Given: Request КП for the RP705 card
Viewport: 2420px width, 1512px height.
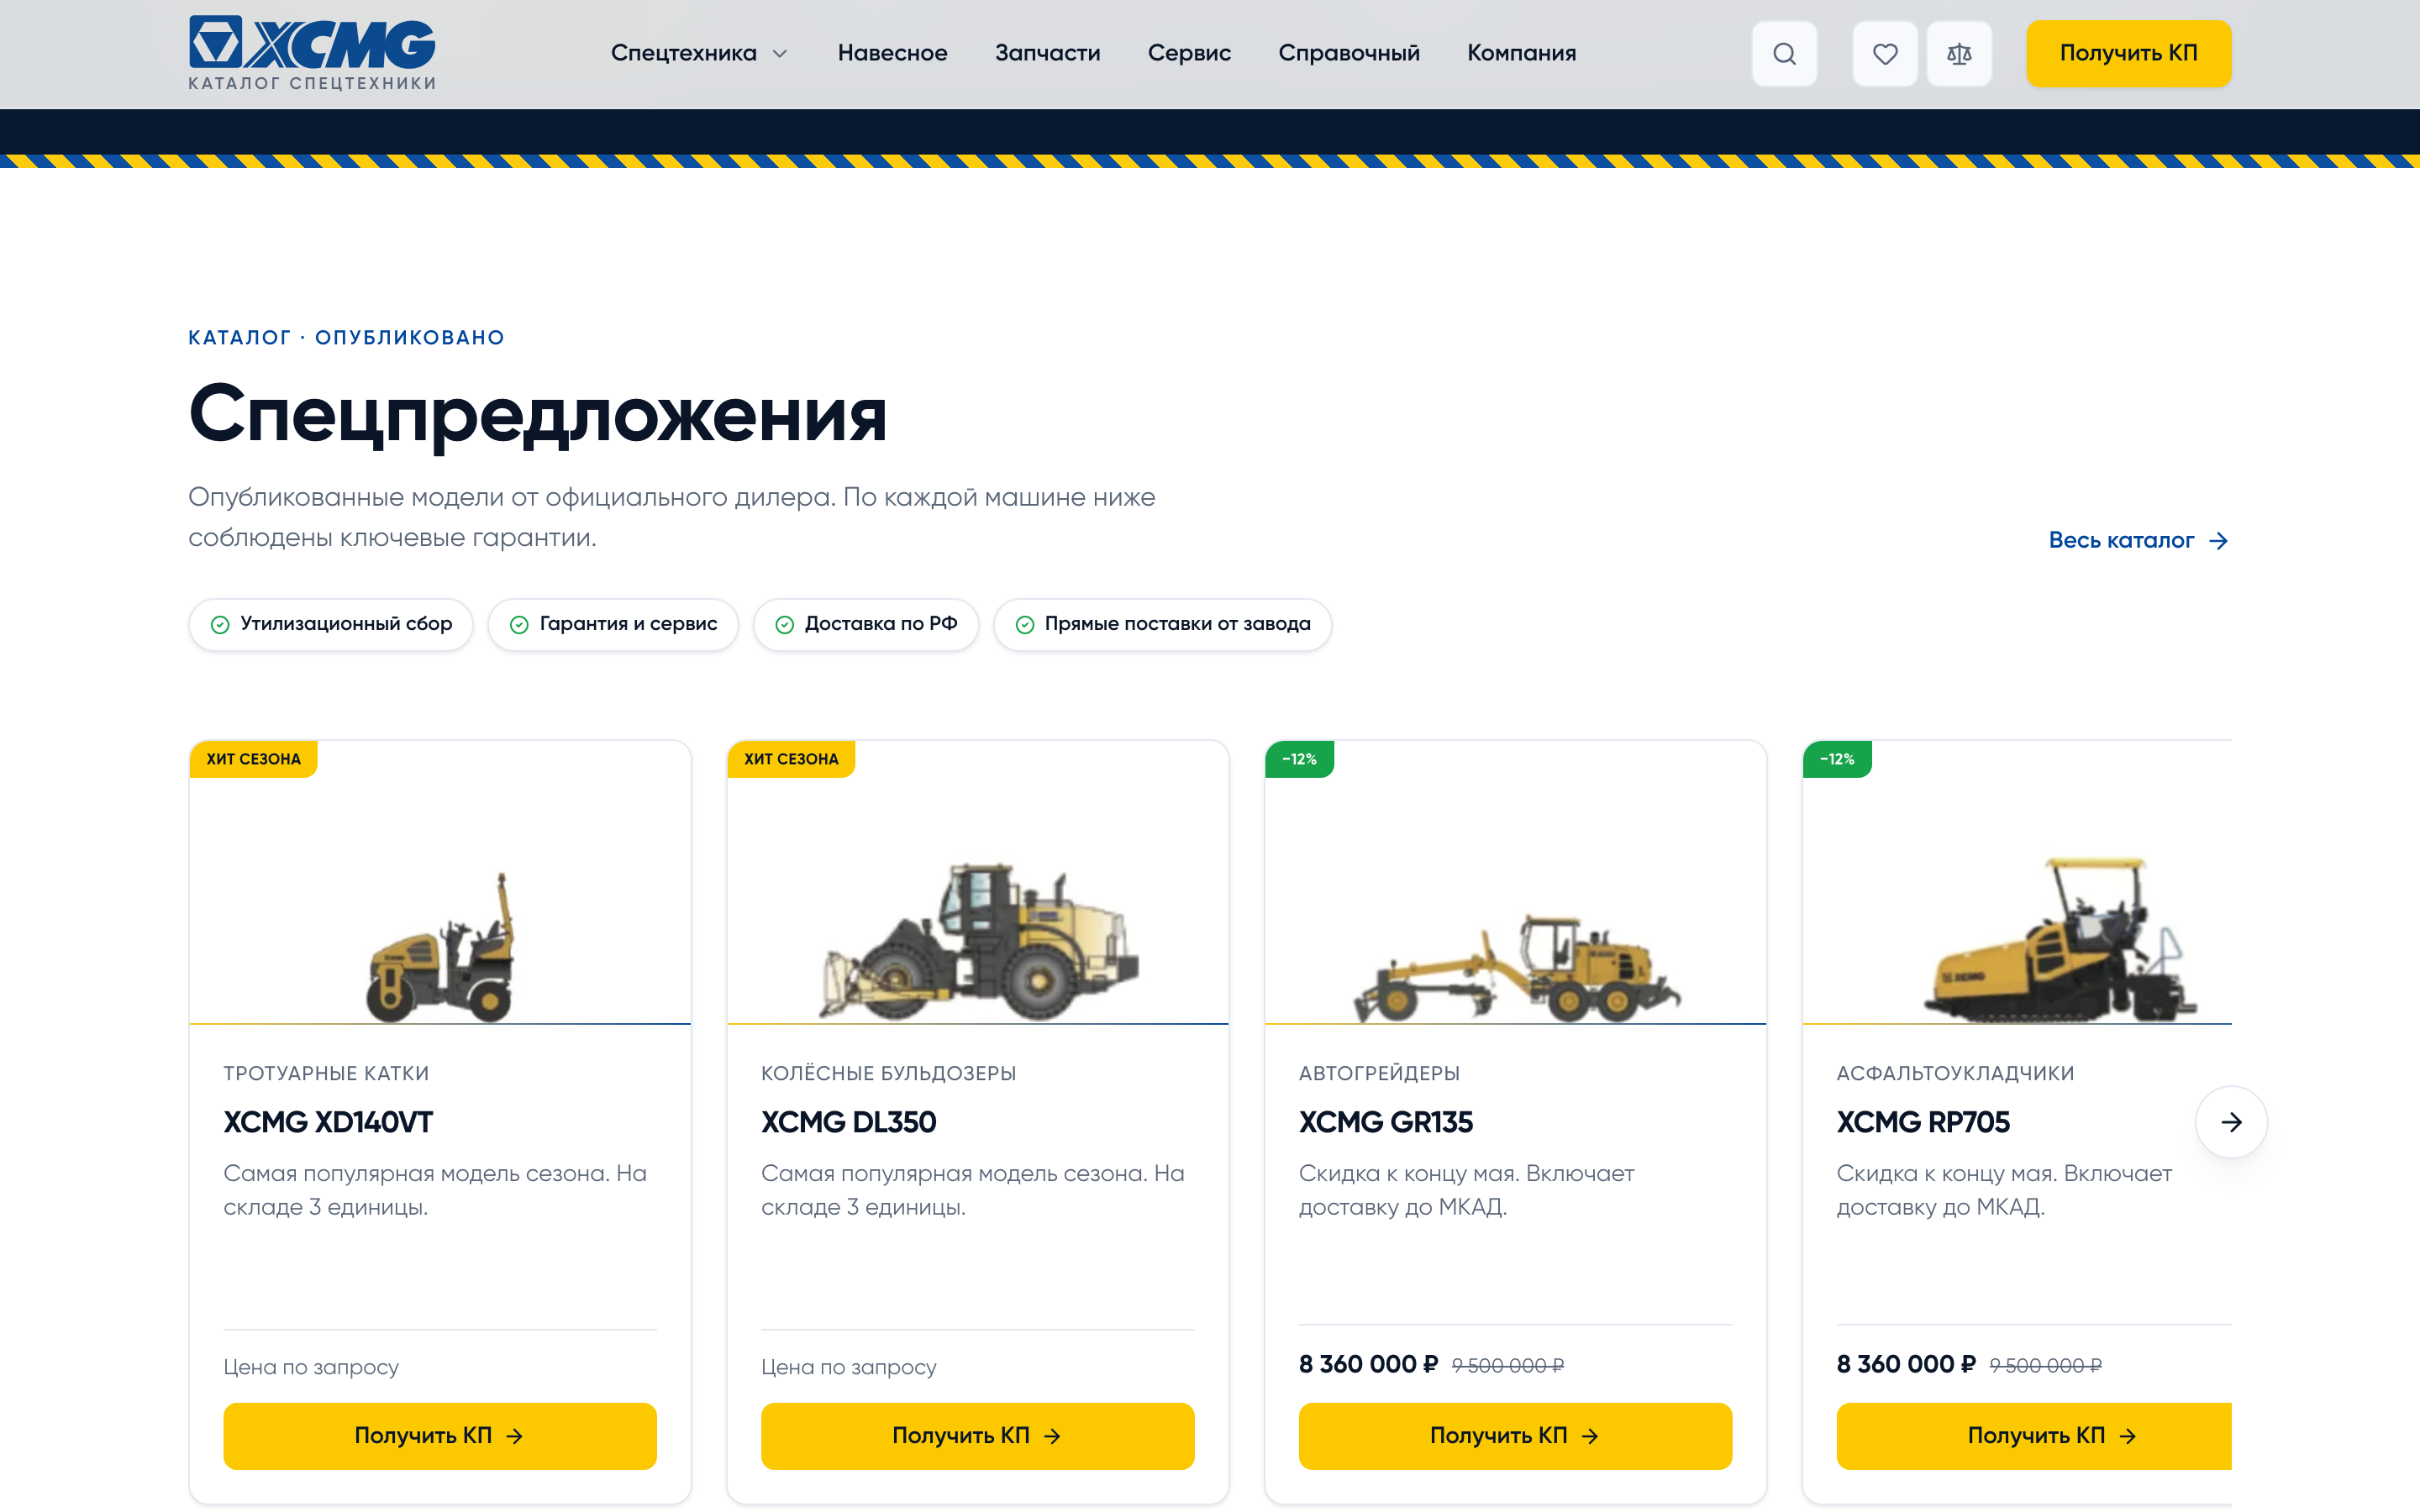Looking at the screenshot, I should click(2034, 1436).
